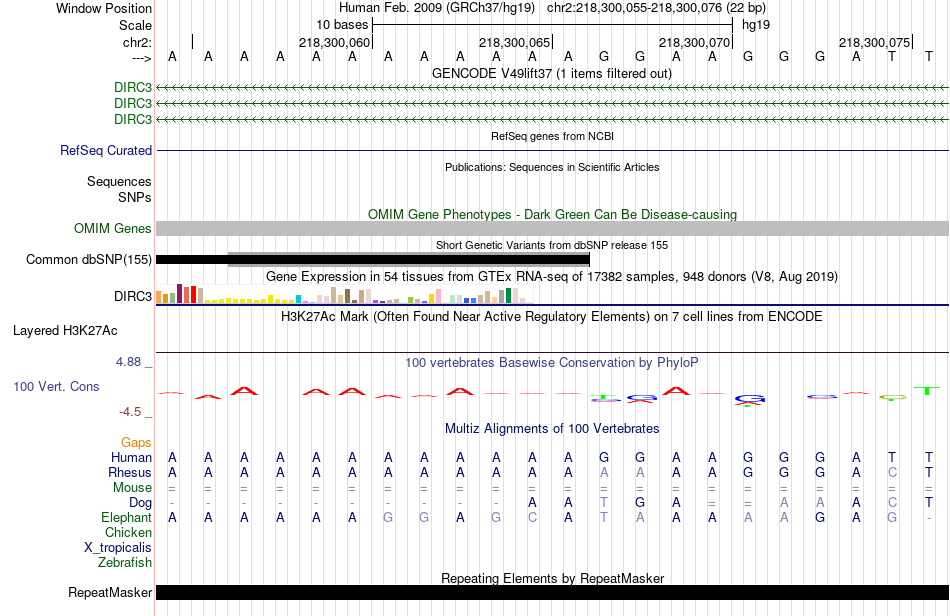Click the RepeatMasker track label
Screen dimensions: 950x616
point(110,592)
